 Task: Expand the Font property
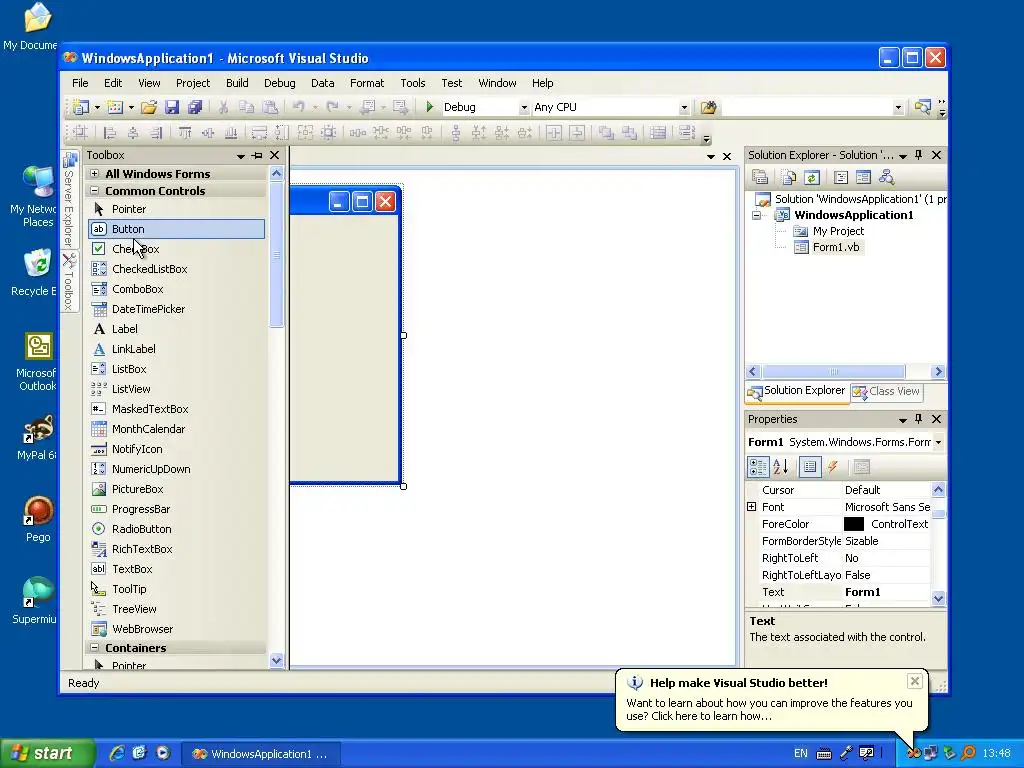(x=752, y=507)
